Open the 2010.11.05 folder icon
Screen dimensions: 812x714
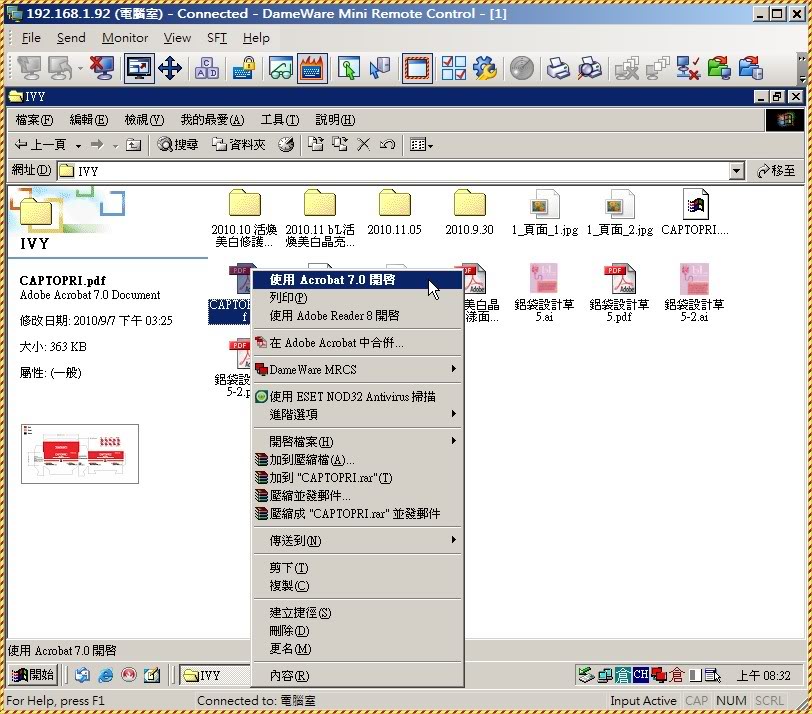395,202
